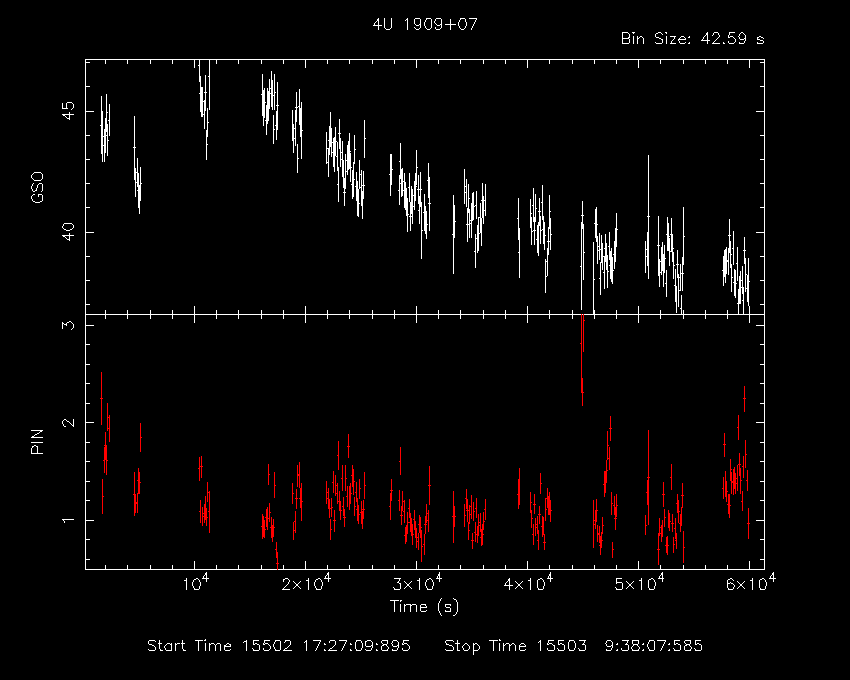Click the time axis label 3×10^4
The width and height of the screenshot is (850, 680).
pos(417,583)
